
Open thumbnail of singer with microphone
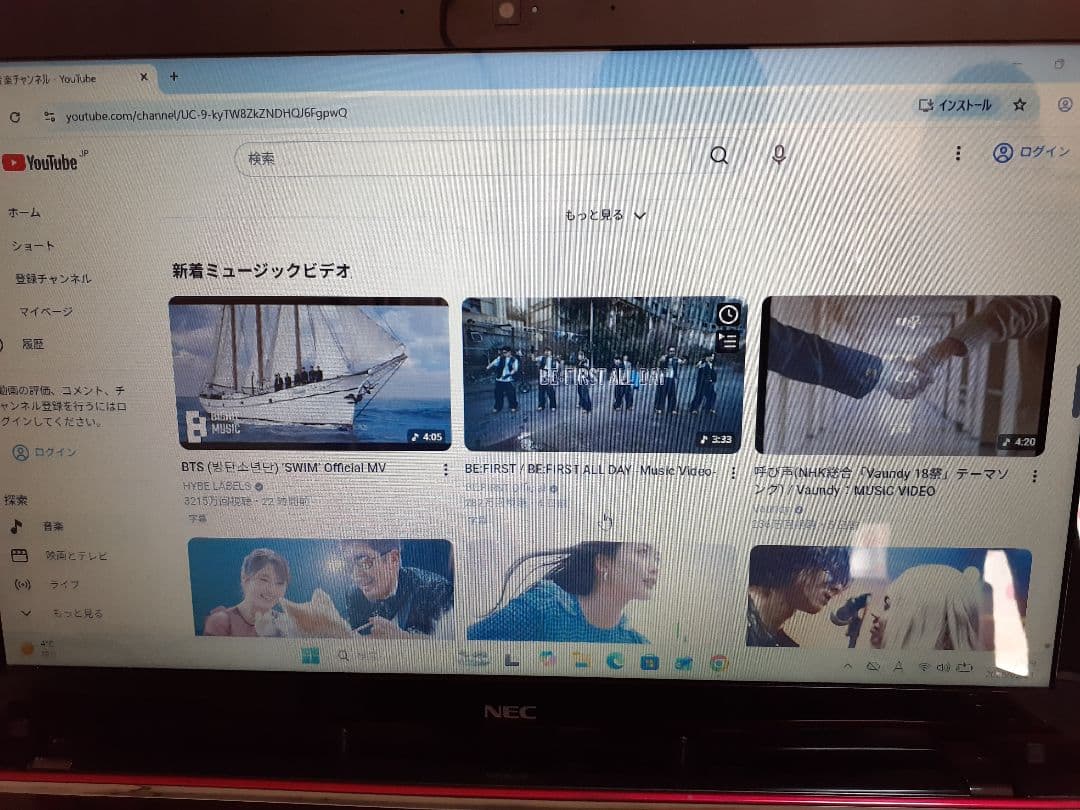point(890,596)
